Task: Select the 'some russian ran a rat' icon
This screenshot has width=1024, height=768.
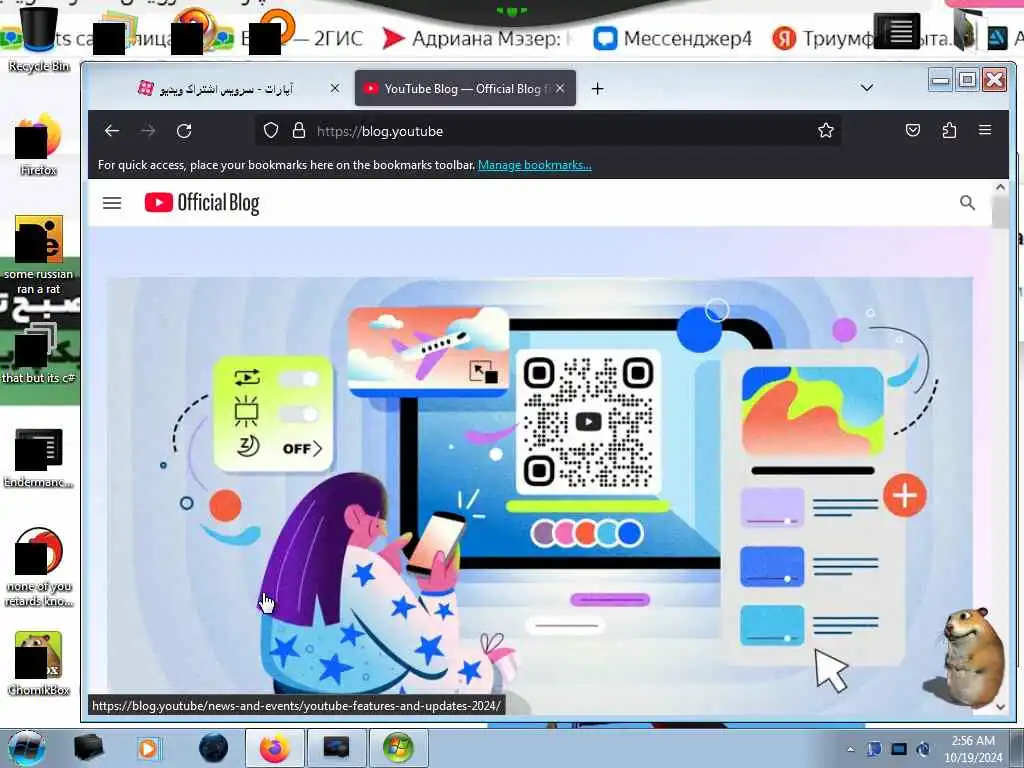Action: [39, 255]
